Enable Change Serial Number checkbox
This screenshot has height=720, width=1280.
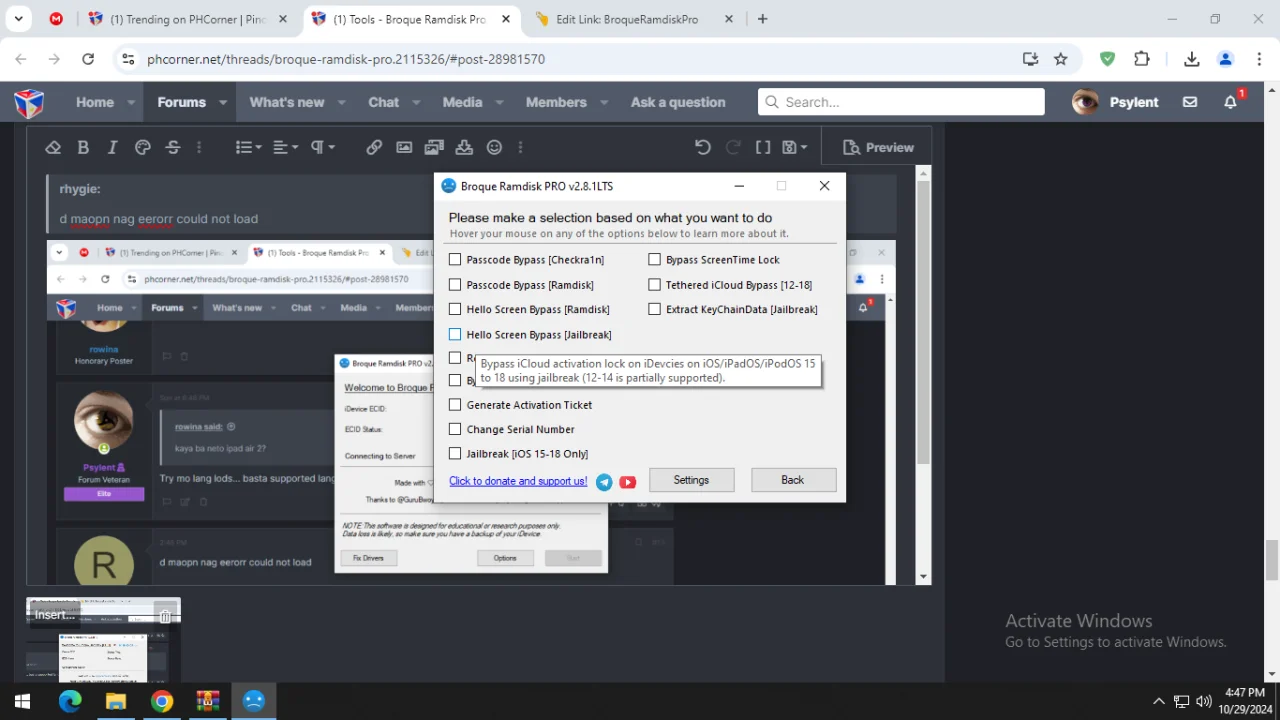point(455,429)
